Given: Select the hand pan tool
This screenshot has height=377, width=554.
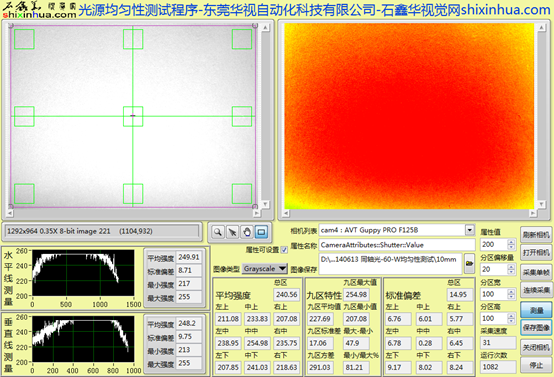Looking at the screenshot, I should click(247, 232).
